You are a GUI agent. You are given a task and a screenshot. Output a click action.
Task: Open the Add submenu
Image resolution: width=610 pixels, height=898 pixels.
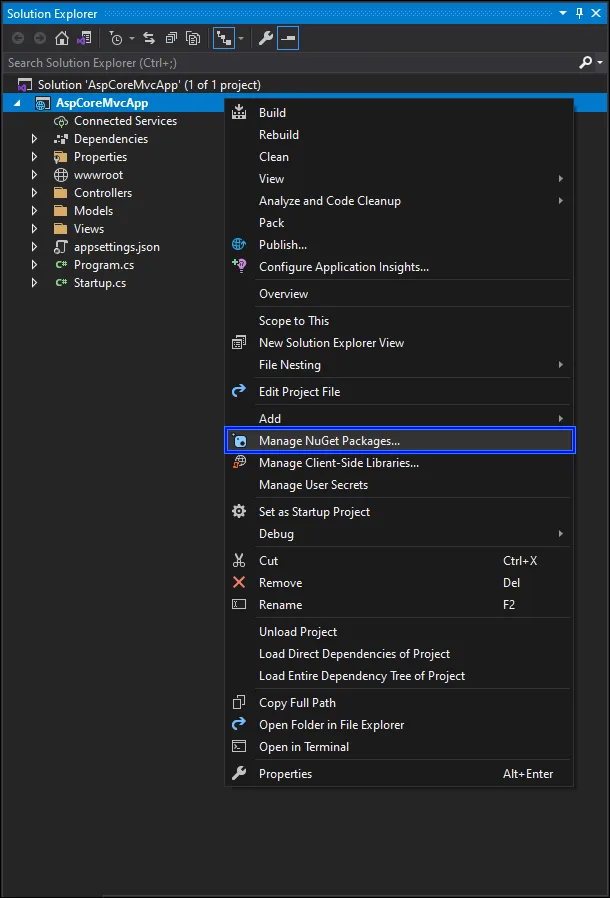[x=270, y=418]
